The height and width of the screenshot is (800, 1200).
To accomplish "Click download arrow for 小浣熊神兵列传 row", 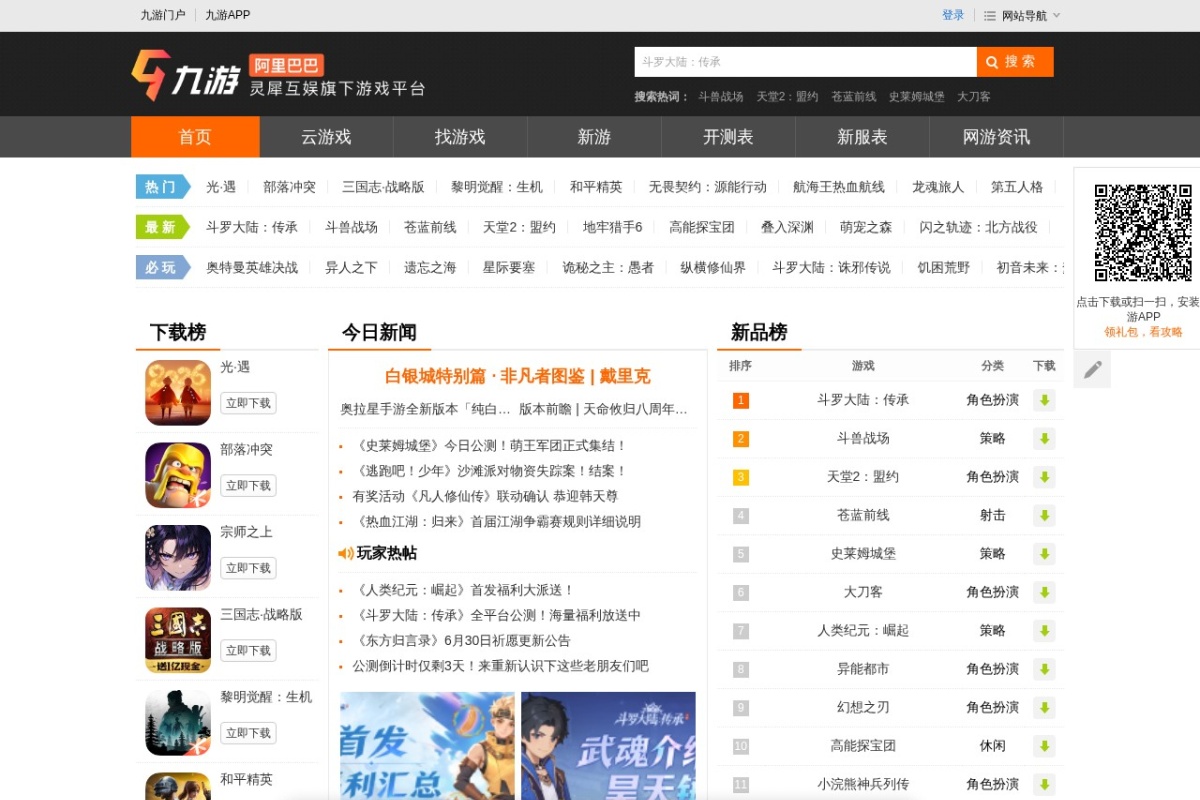I will [x=1045, y=785].
